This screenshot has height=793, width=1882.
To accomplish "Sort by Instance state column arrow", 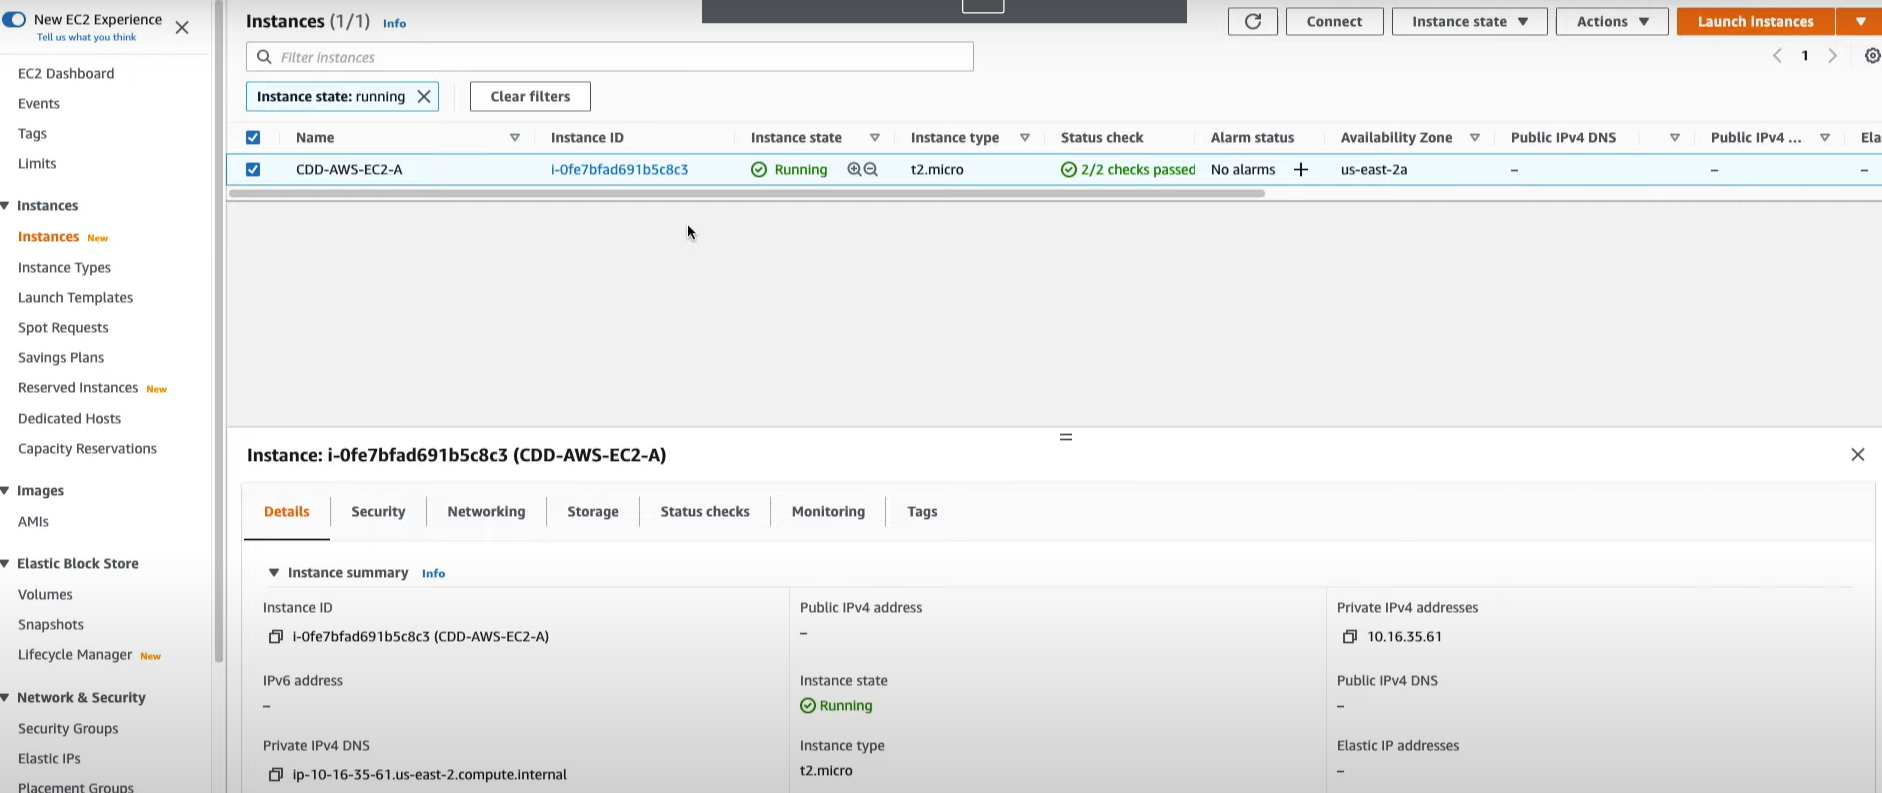I will [875, 137].
